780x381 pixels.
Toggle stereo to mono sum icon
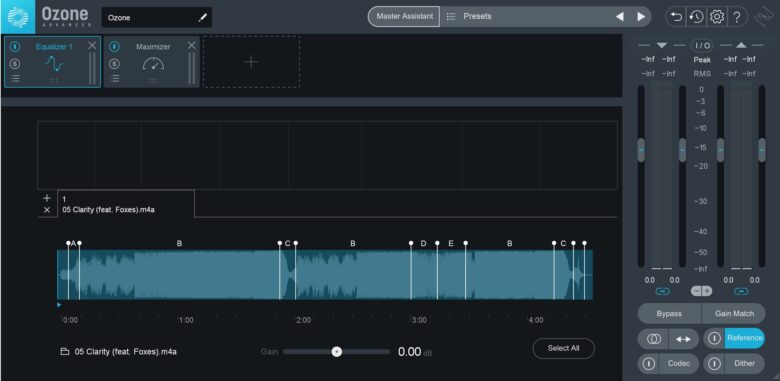(654, 339)
